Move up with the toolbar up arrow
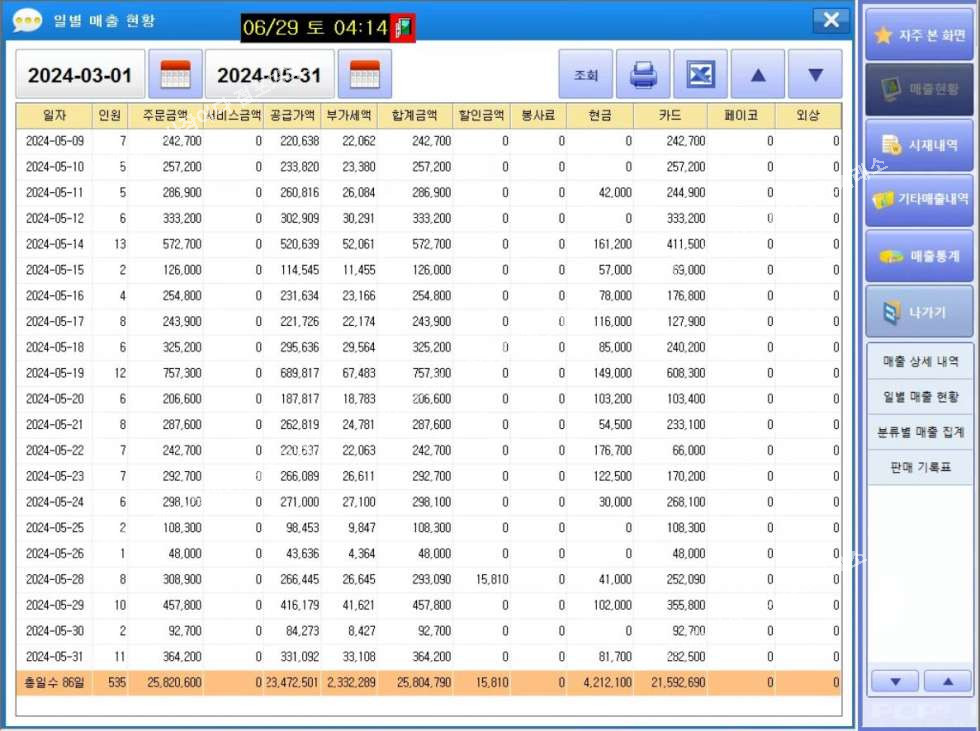 [758, 74]
